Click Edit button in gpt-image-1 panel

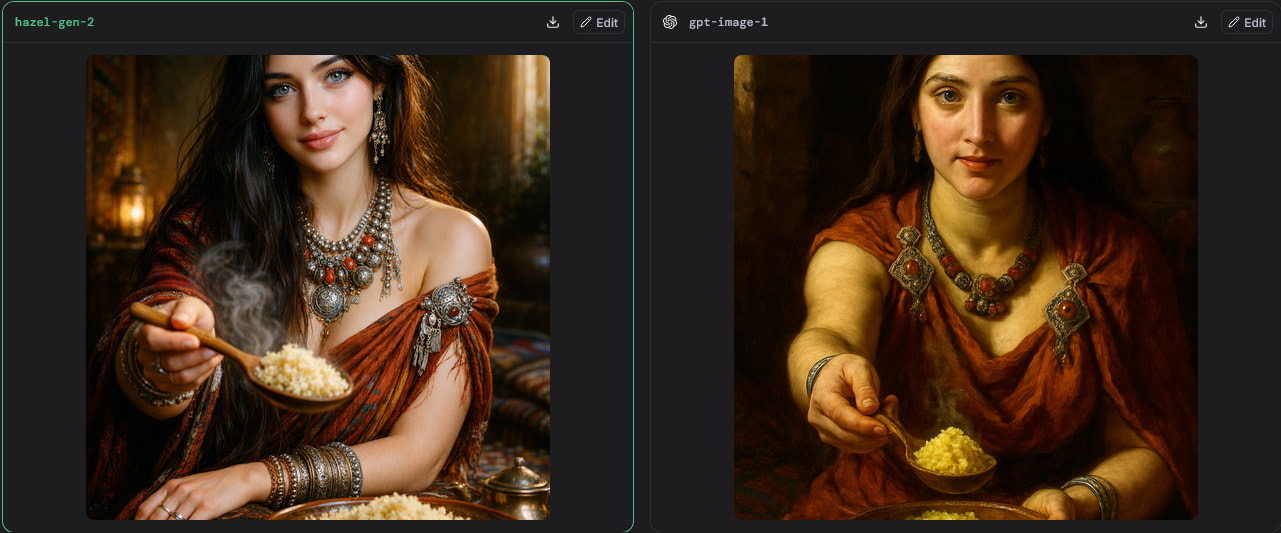point(1247,22)
